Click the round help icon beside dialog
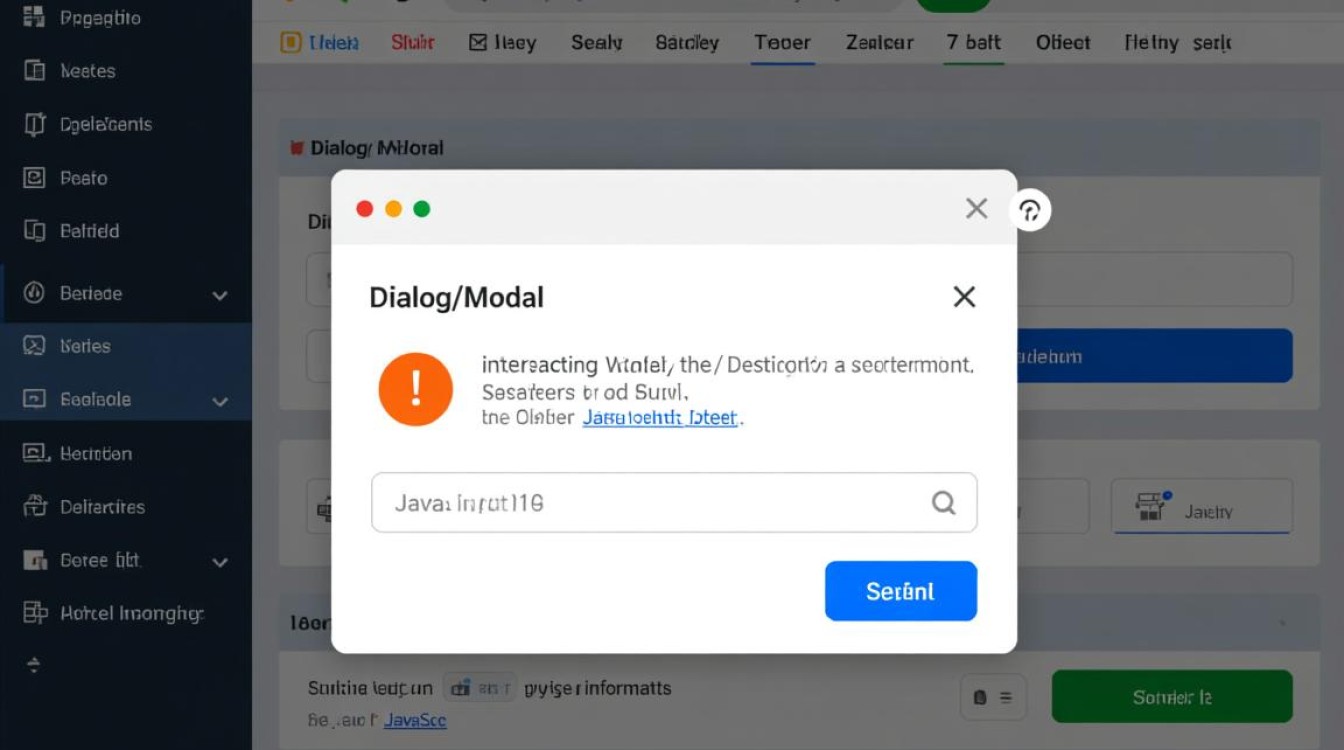The width and height of the screenshot is (1344, 750). 1031,210
